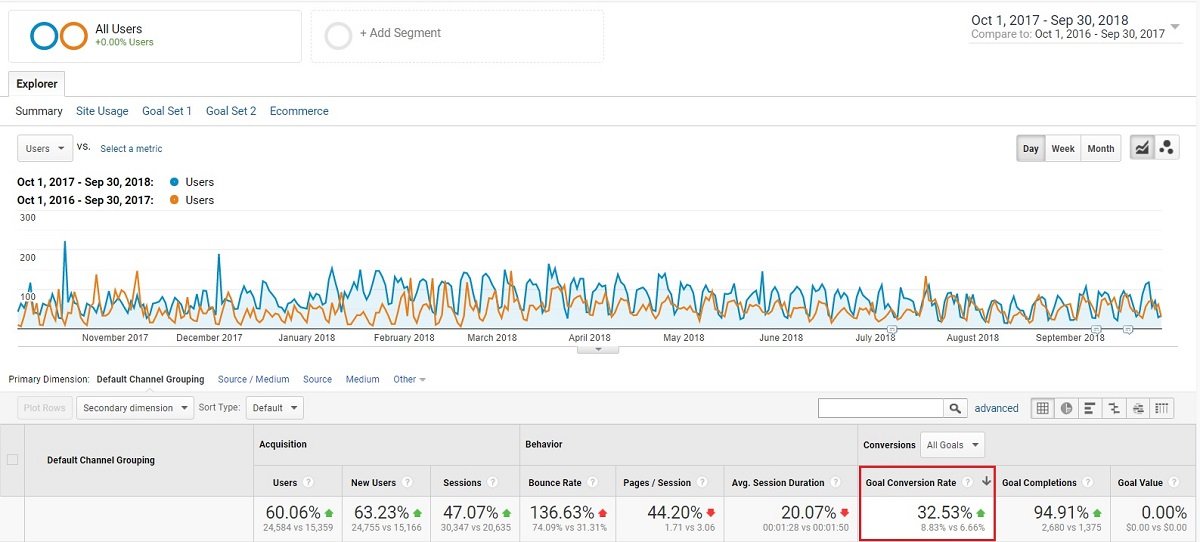Screen dimensions: 1200x542
Task: Open the Secondary dimension dropdown
Action: pos(135,408)
